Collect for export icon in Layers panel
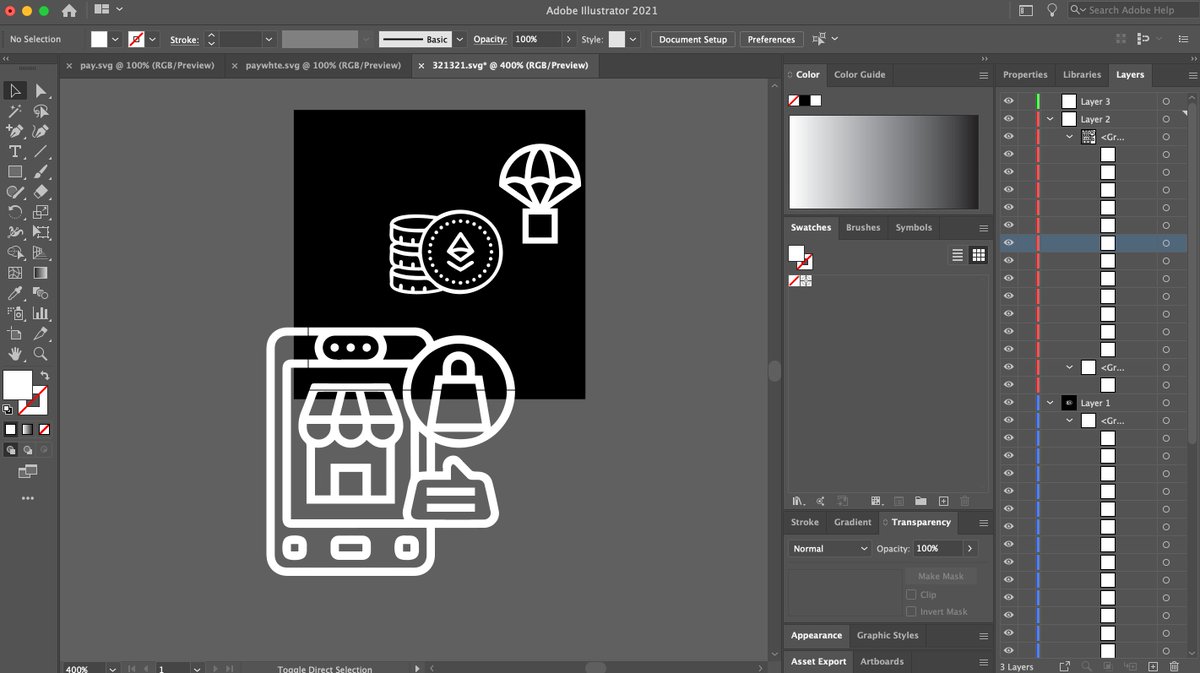This screenshot has width=1200, height=673. 1065,666
